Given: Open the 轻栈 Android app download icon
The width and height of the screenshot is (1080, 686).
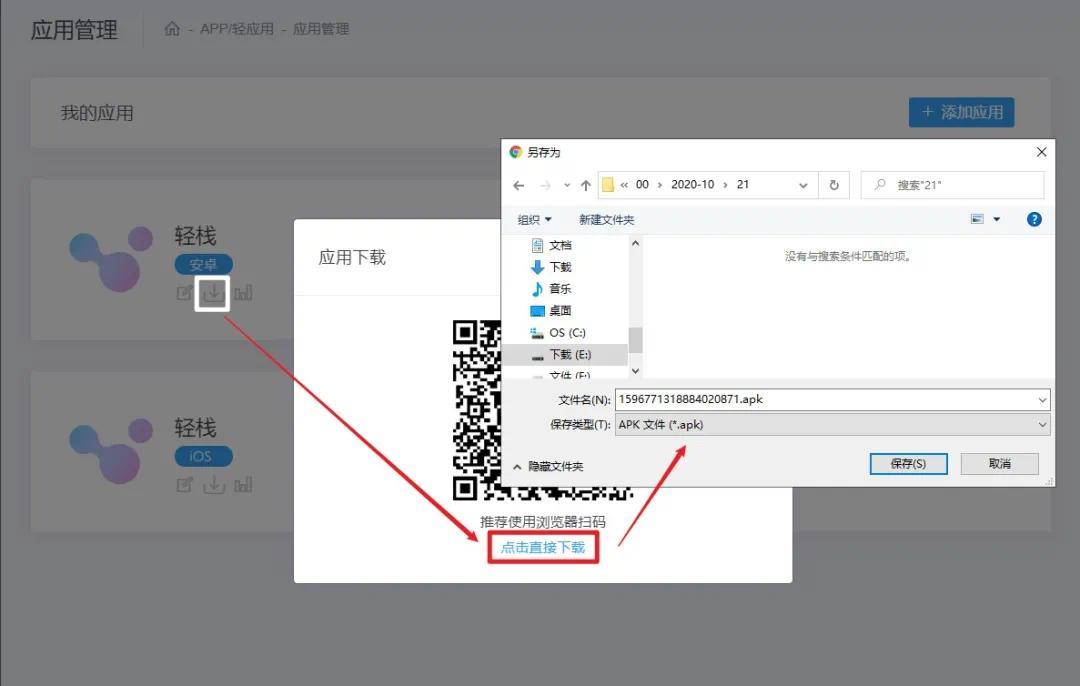Looking at the screenshot, I should pyautogui.click(x=213, y=293).
